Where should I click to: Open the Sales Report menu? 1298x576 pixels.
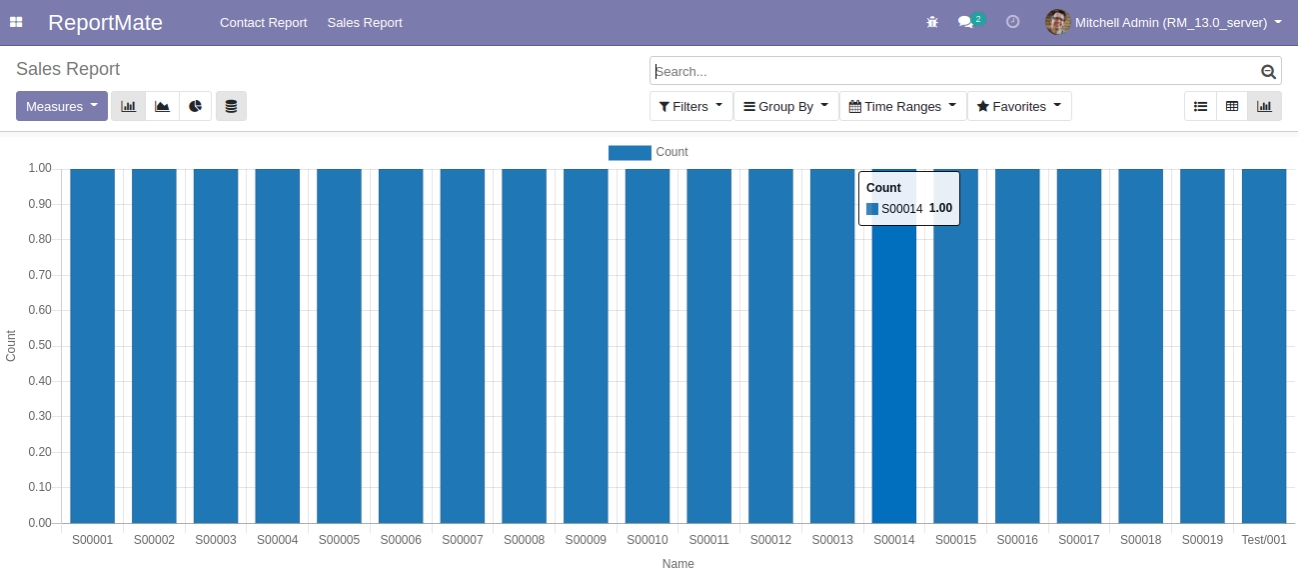point(364,22)
